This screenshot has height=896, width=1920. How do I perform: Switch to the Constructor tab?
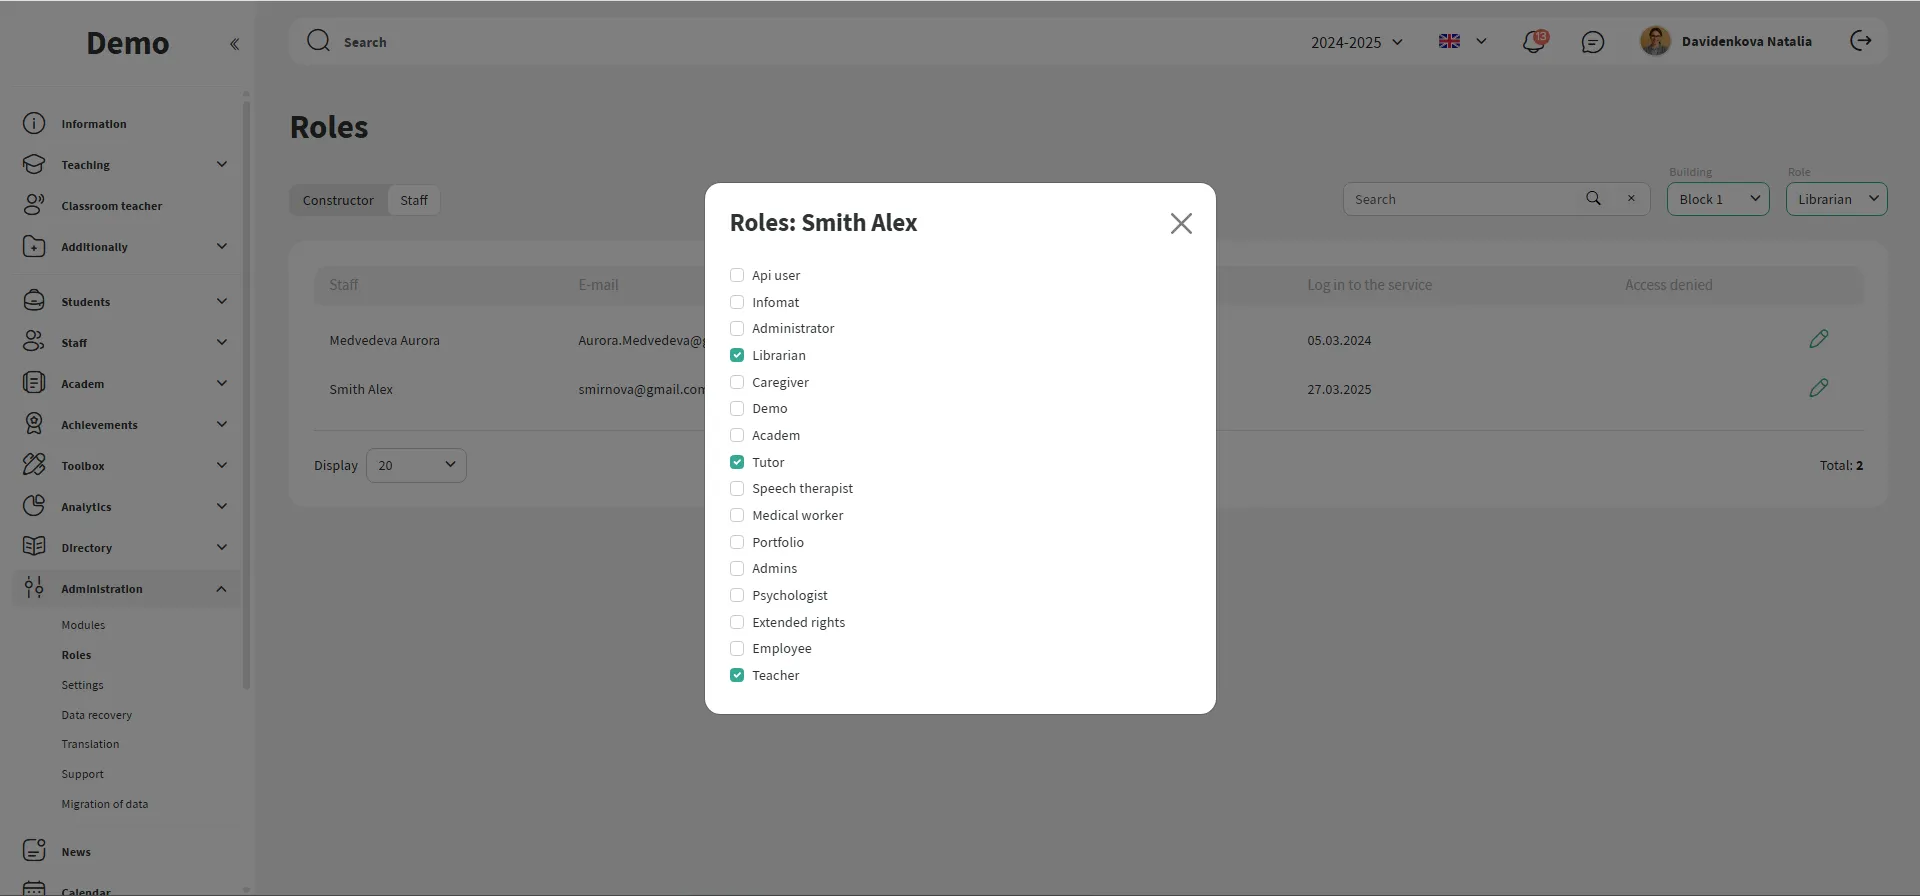click(x=338, y=200)
